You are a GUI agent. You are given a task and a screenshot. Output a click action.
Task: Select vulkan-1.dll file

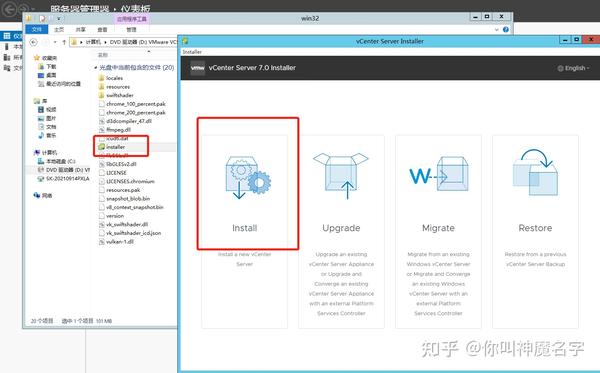pos(116,242)
